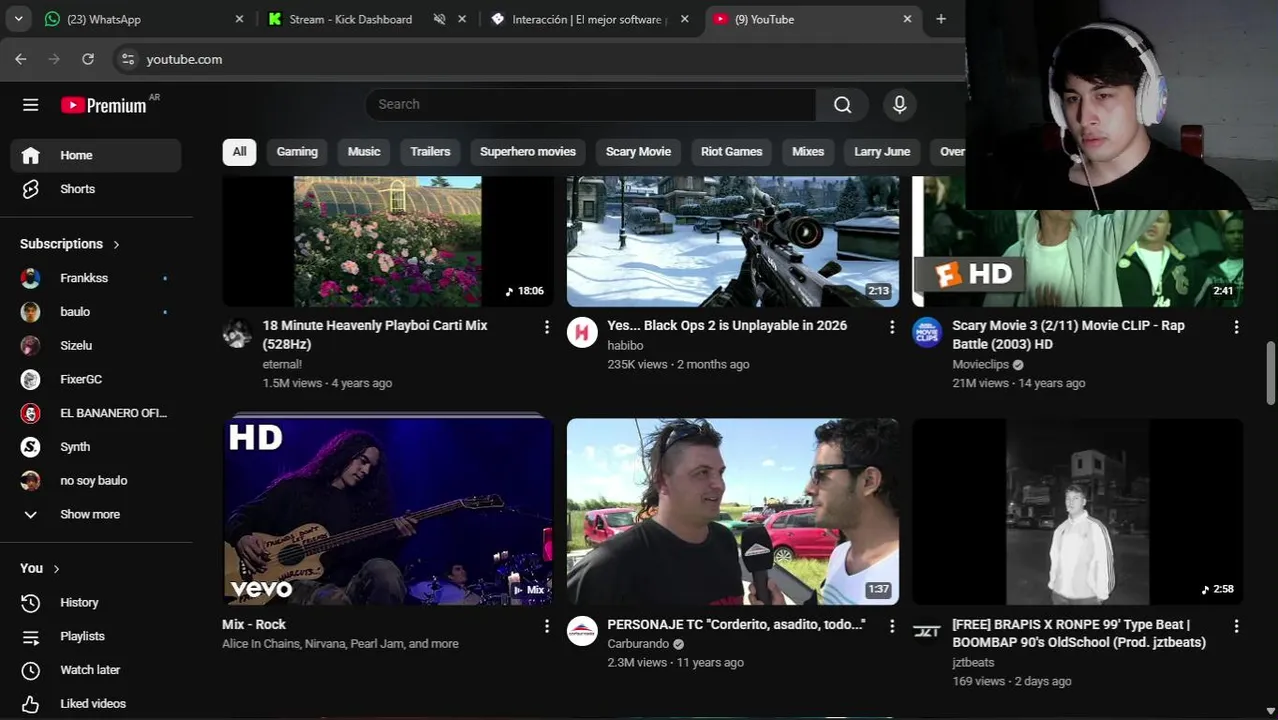1278x720 pixels.
Task: Open FixerGC channel avatar in sidebar
Action: coord(31,379)
